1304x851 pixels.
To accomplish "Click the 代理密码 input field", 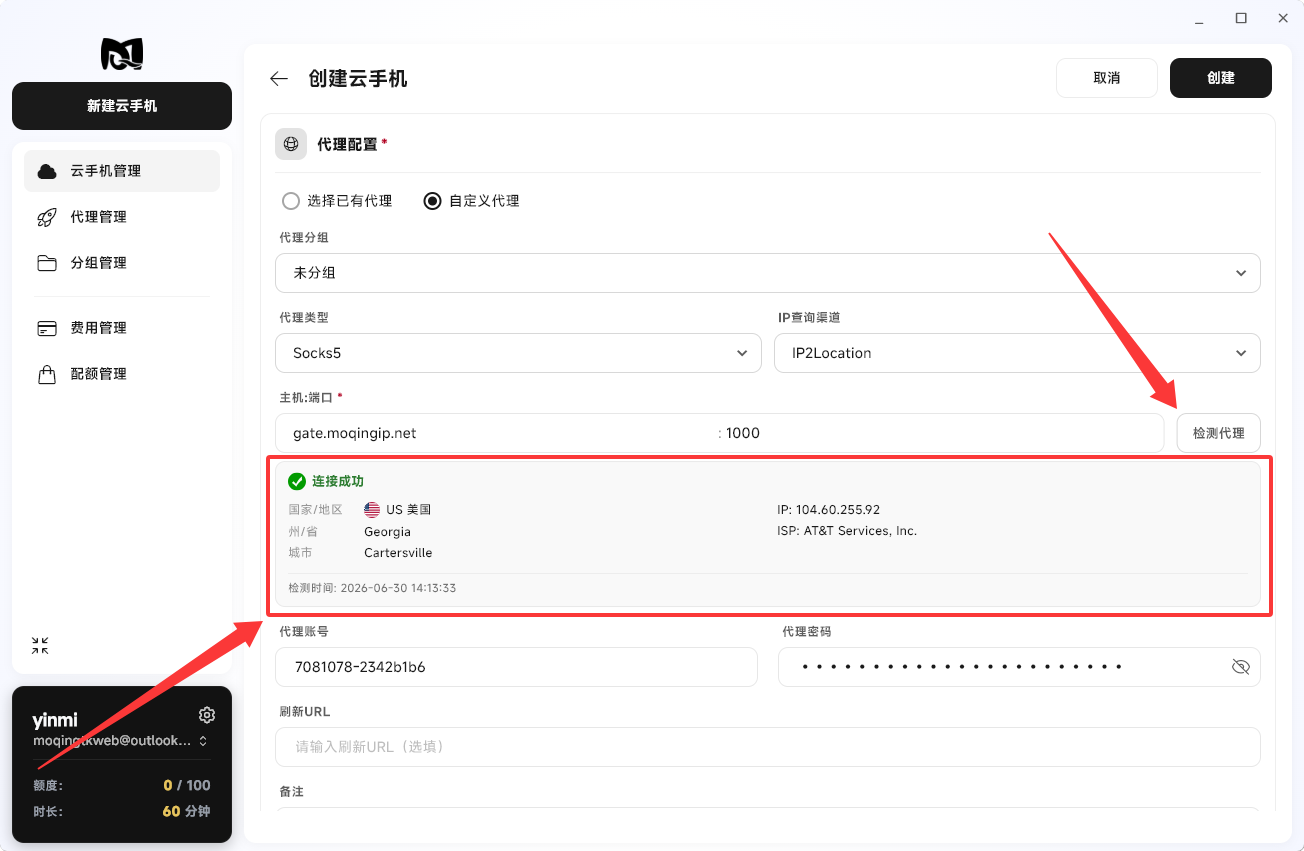I will [1019, 667].
